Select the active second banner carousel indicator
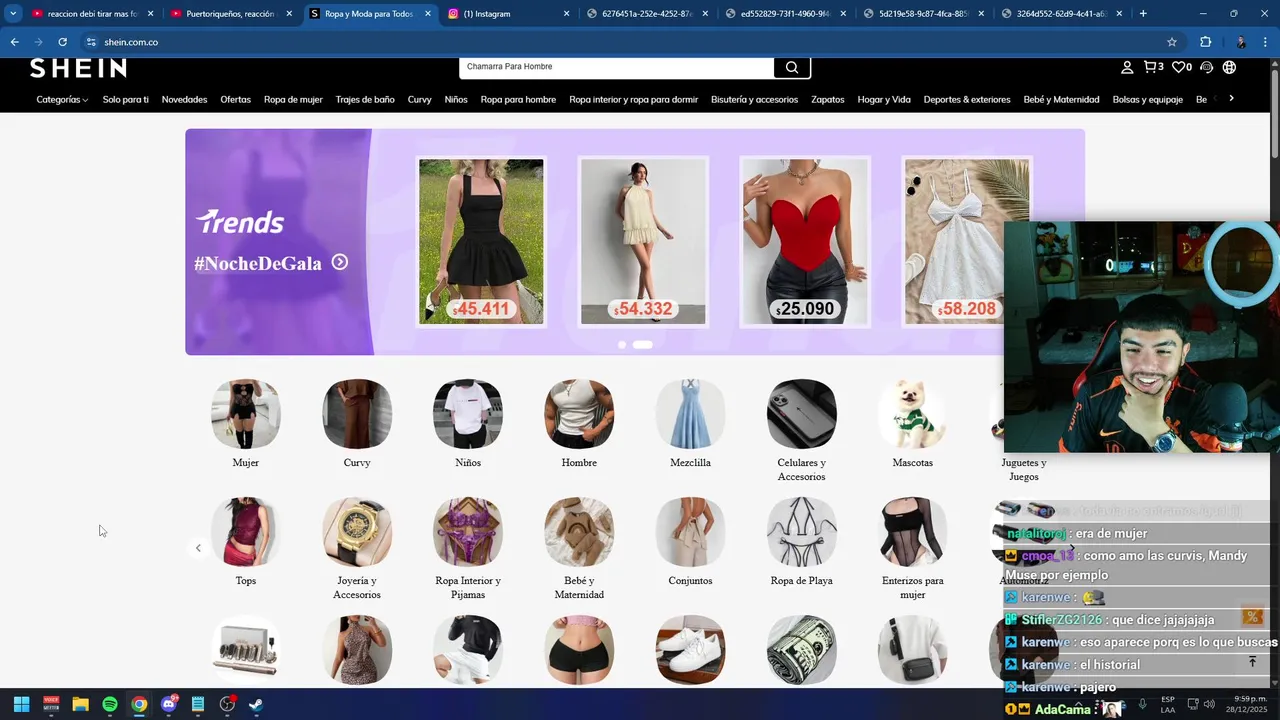This screenshot has width=1280, height=720. 643,344
